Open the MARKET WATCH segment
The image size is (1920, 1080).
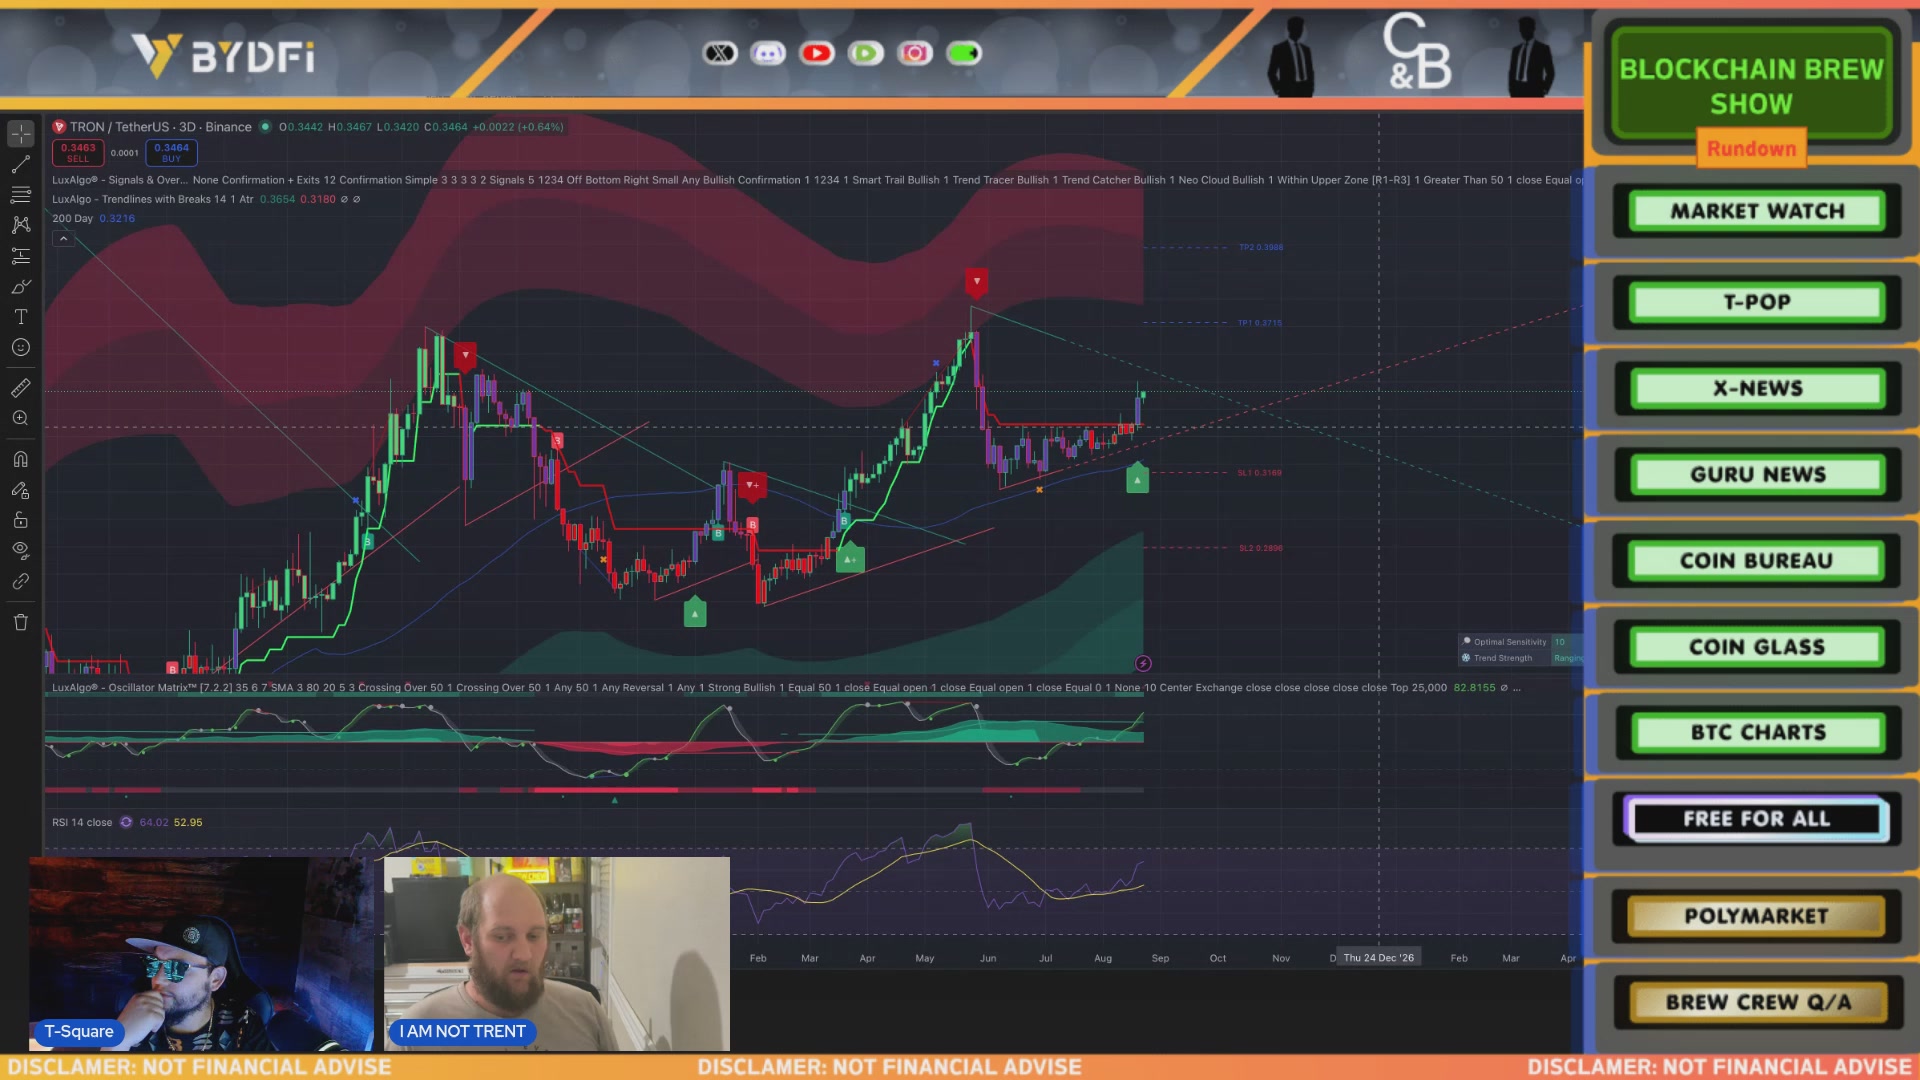tap(1757, 212)
